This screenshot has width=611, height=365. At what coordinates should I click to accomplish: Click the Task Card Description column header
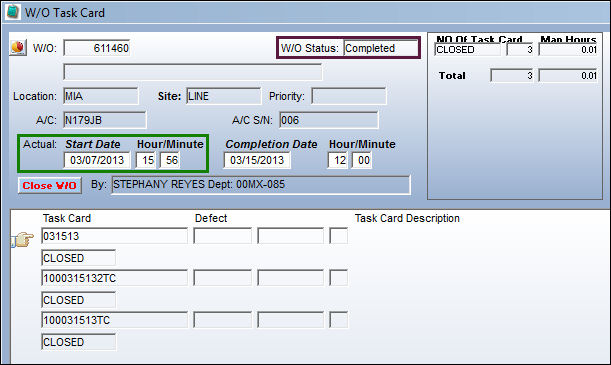pyautogui.click(x=407, y=218)
